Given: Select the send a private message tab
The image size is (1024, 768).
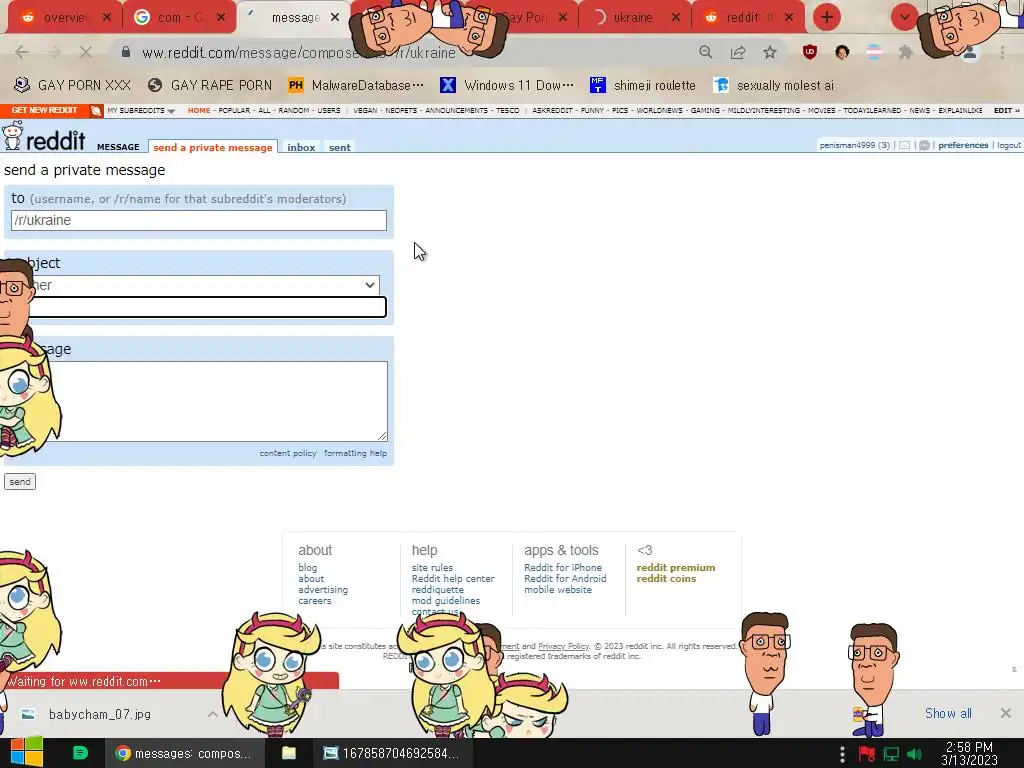Looking at the screenshot, I should pos(213,148).
